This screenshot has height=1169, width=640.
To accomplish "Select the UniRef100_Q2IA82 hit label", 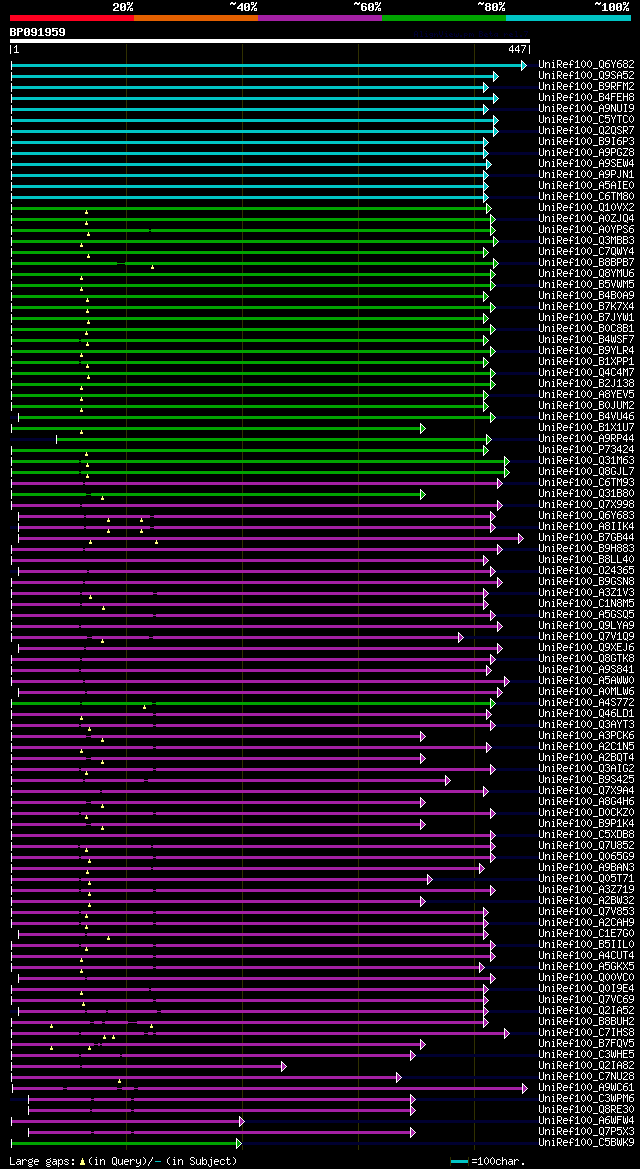I will coord(586,1065).
